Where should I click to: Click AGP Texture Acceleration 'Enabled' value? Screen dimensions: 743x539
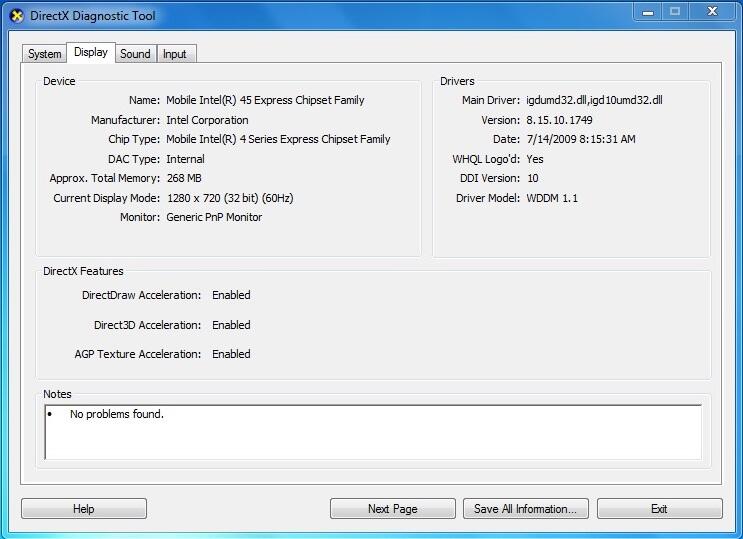tap(231, 354)
